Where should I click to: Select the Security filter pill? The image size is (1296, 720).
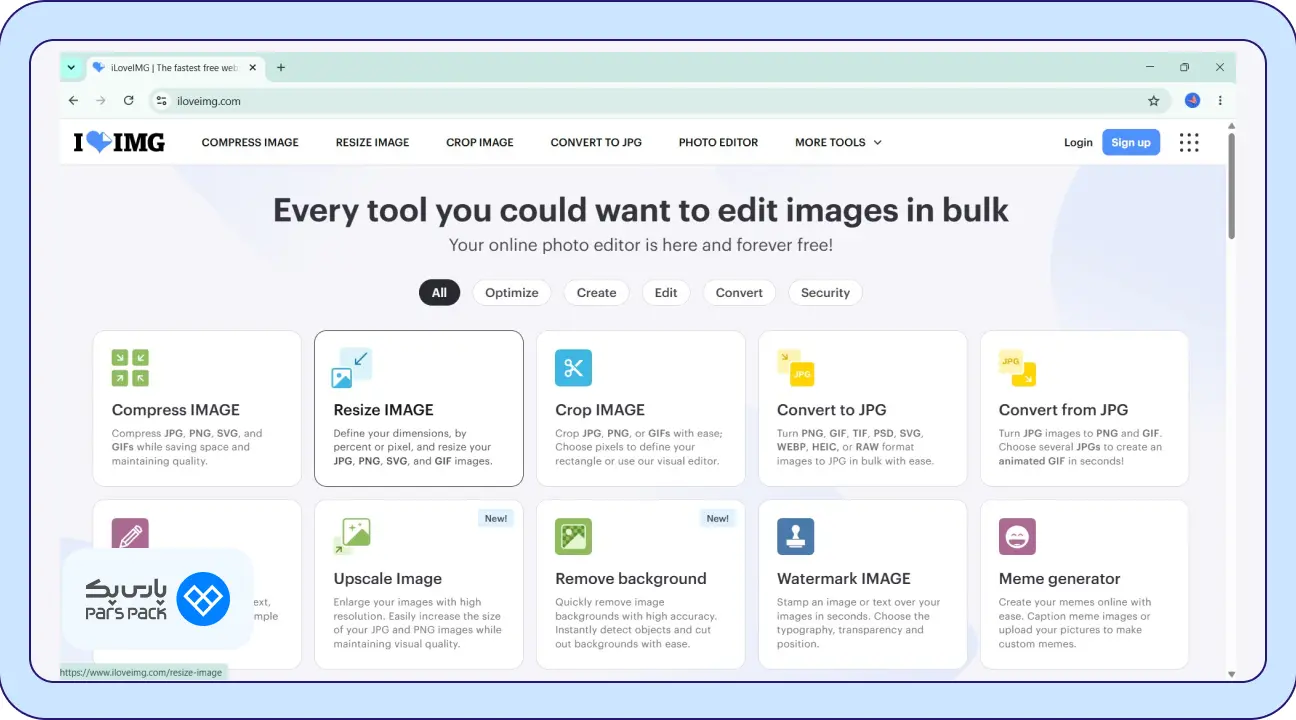tap(825, 293)
